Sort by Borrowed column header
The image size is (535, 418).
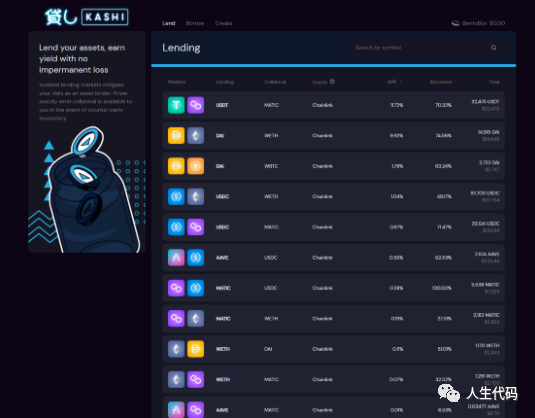pyautogui.click(x=440, y=82)
